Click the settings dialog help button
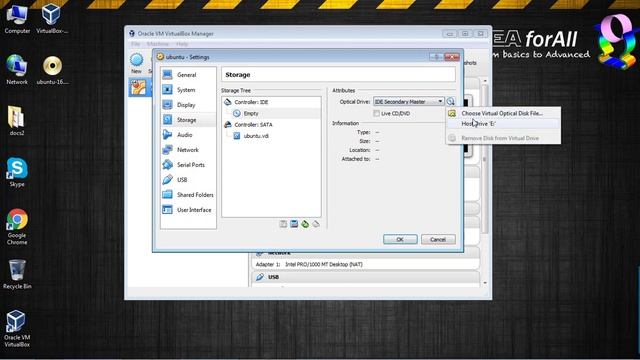Screen dimensions: 640x360 [436, 57]
